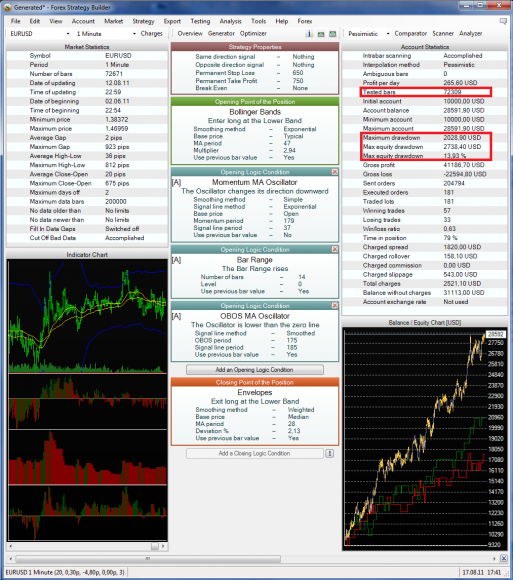Open the Tools menu
Screen dimensions: 513x580
point(259,21)
